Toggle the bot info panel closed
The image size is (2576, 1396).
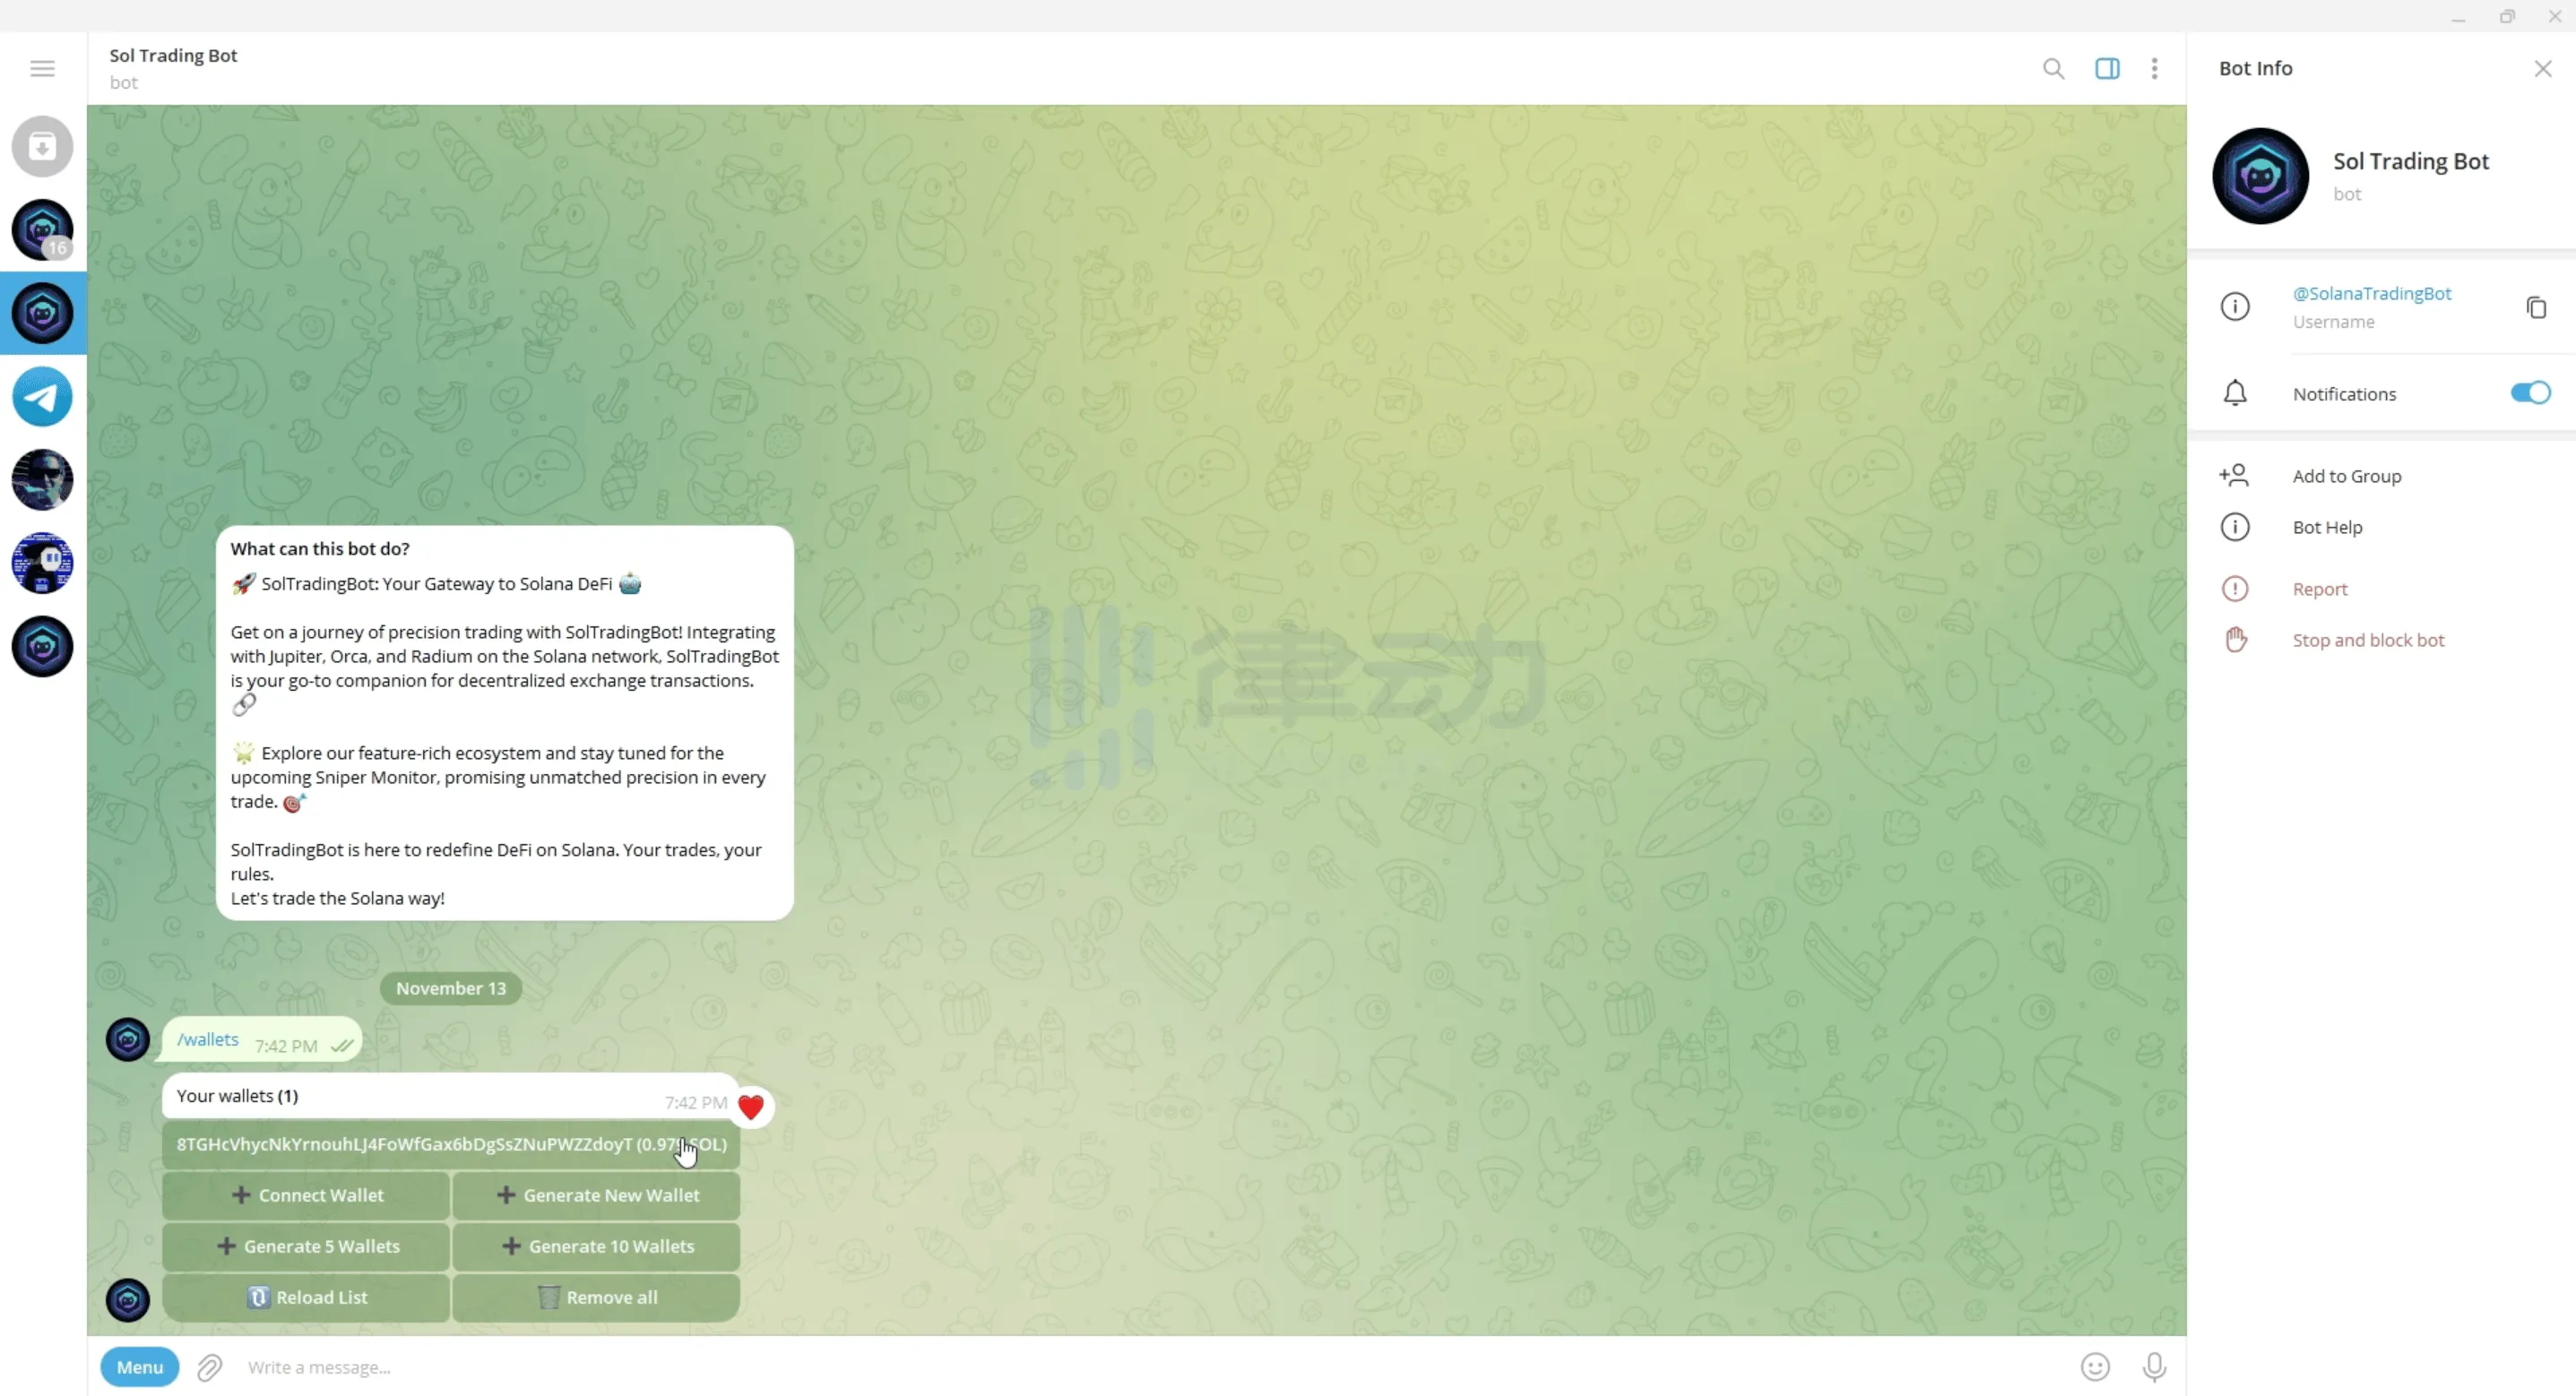click(2542, 69)
